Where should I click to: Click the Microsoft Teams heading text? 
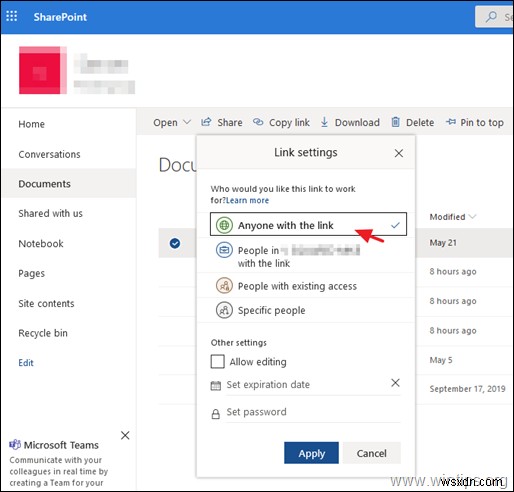point(61,445)
